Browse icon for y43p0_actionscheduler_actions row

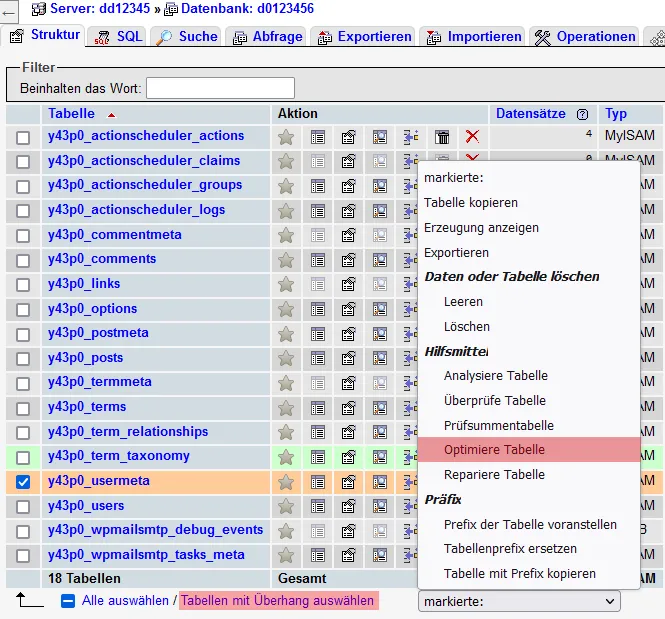tap(318, 137)
